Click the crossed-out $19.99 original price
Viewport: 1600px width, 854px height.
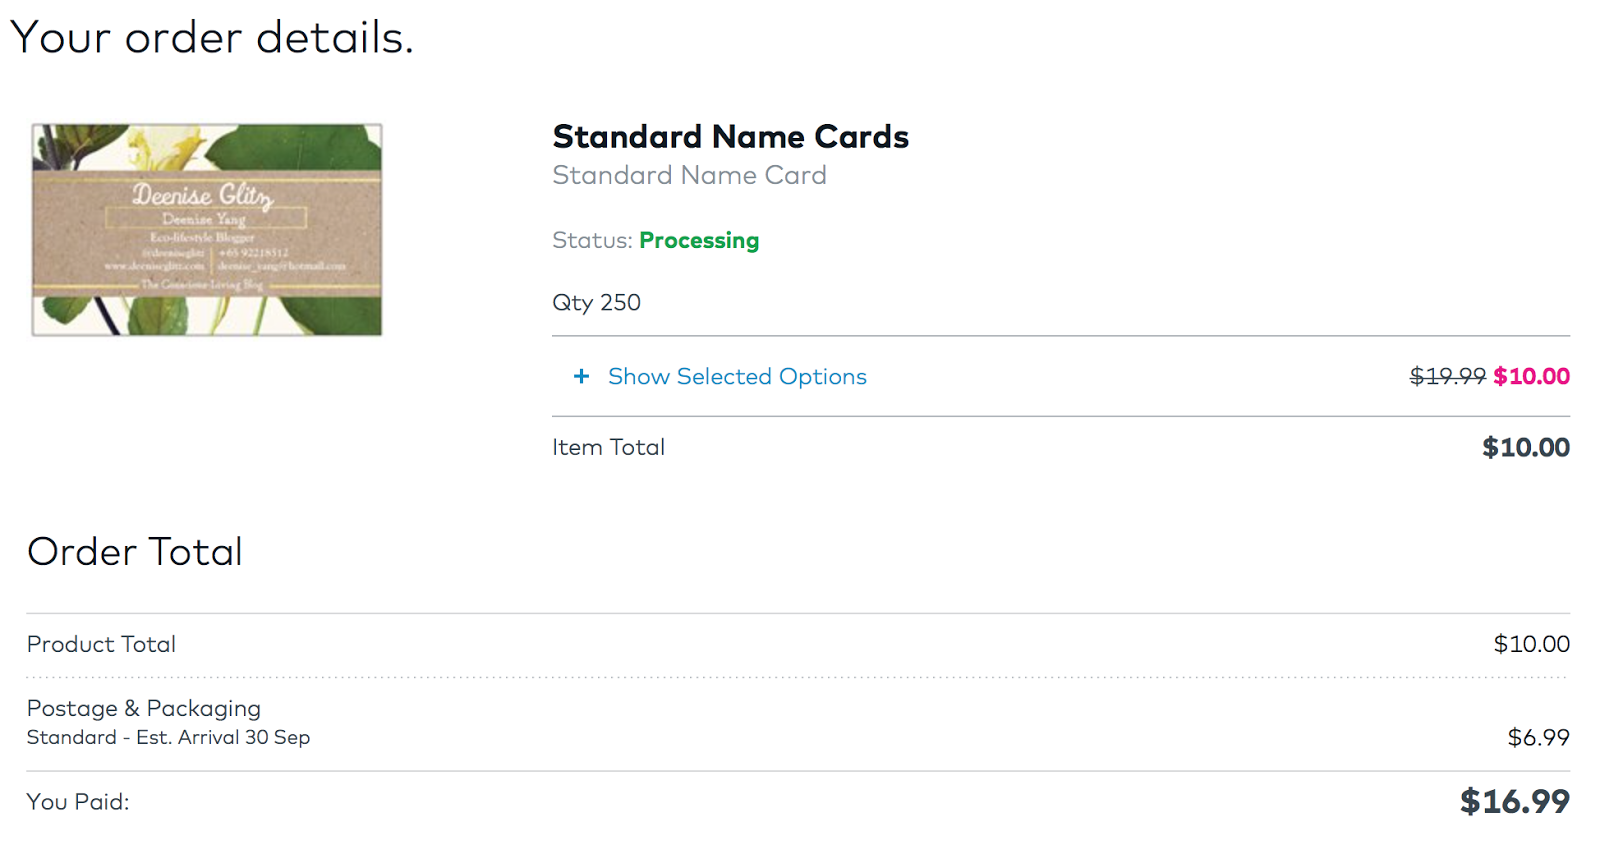click(1447, 376)
